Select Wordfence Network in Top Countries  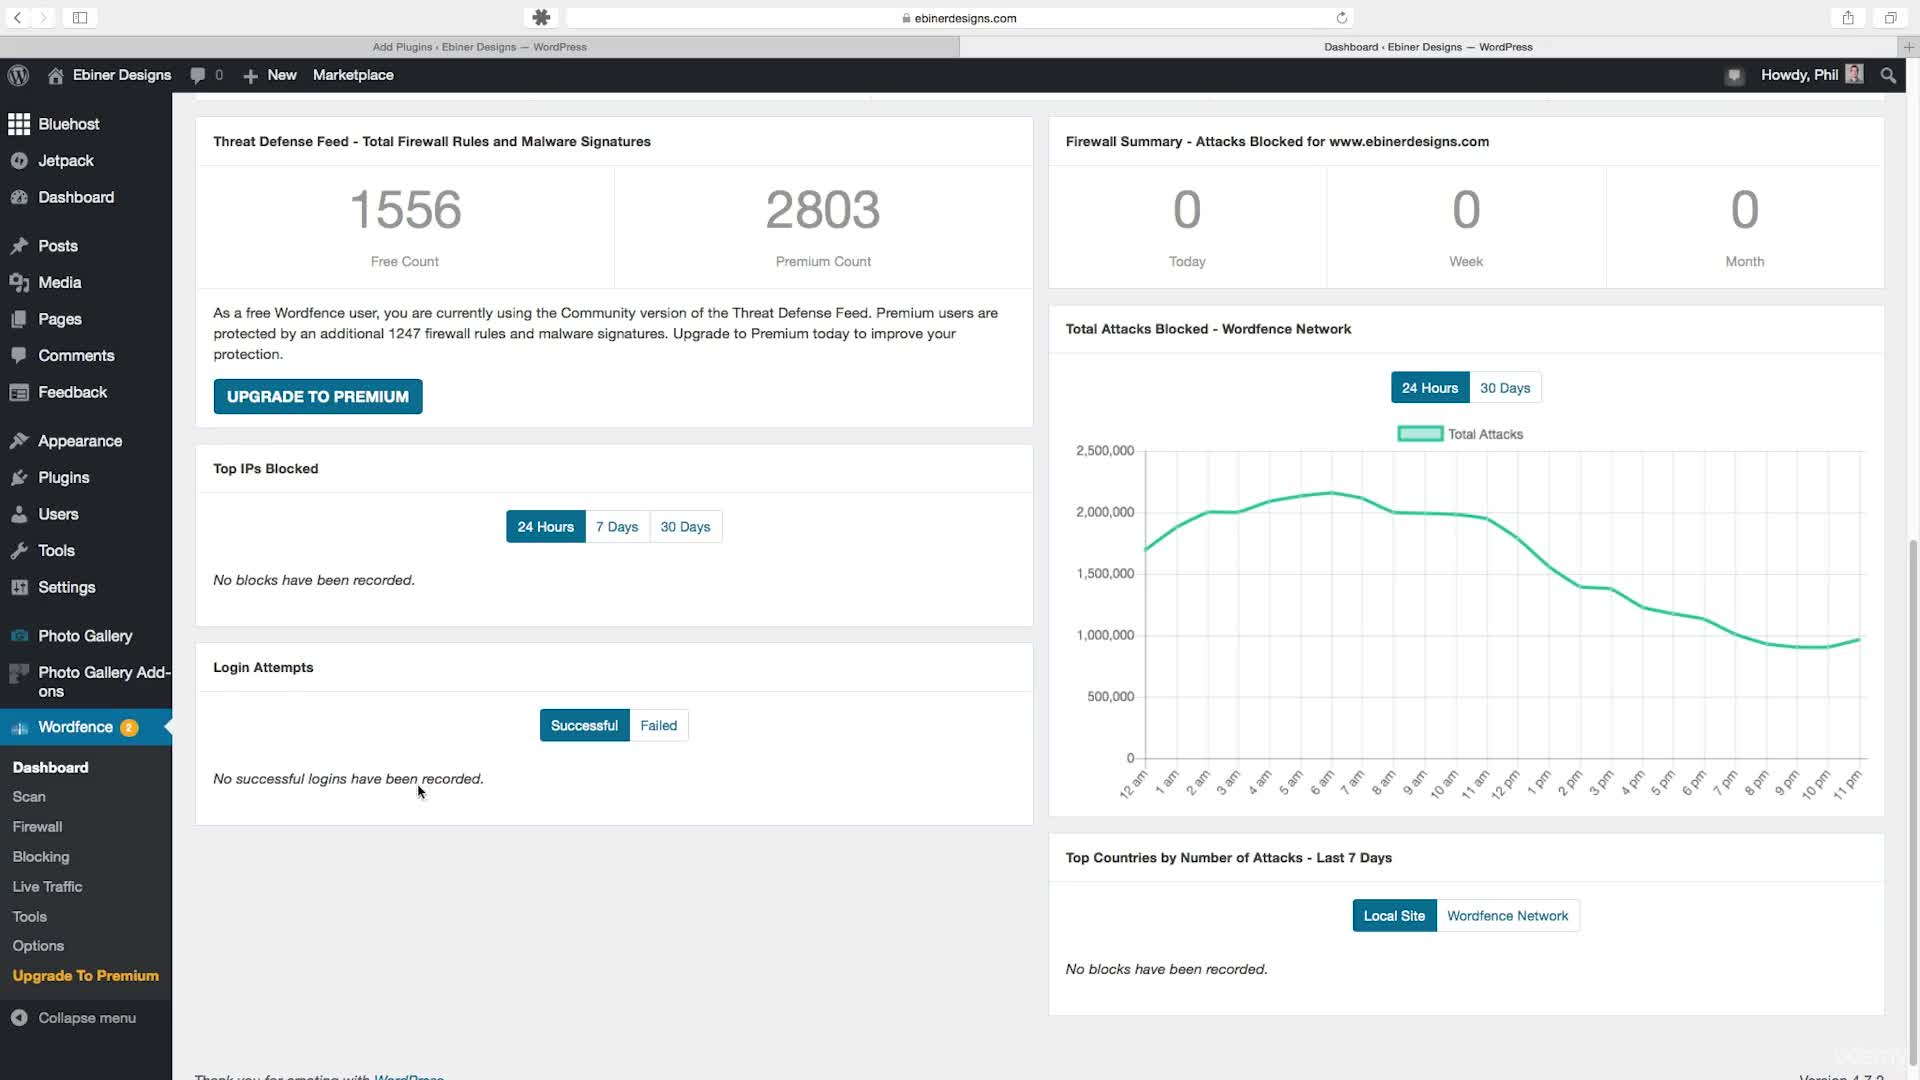[1507, 916]
